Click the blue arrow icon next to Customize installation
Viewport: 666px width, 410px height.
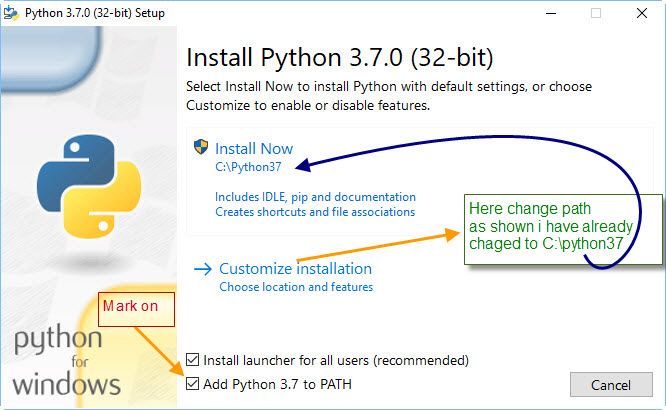click(x=203, y=269)
